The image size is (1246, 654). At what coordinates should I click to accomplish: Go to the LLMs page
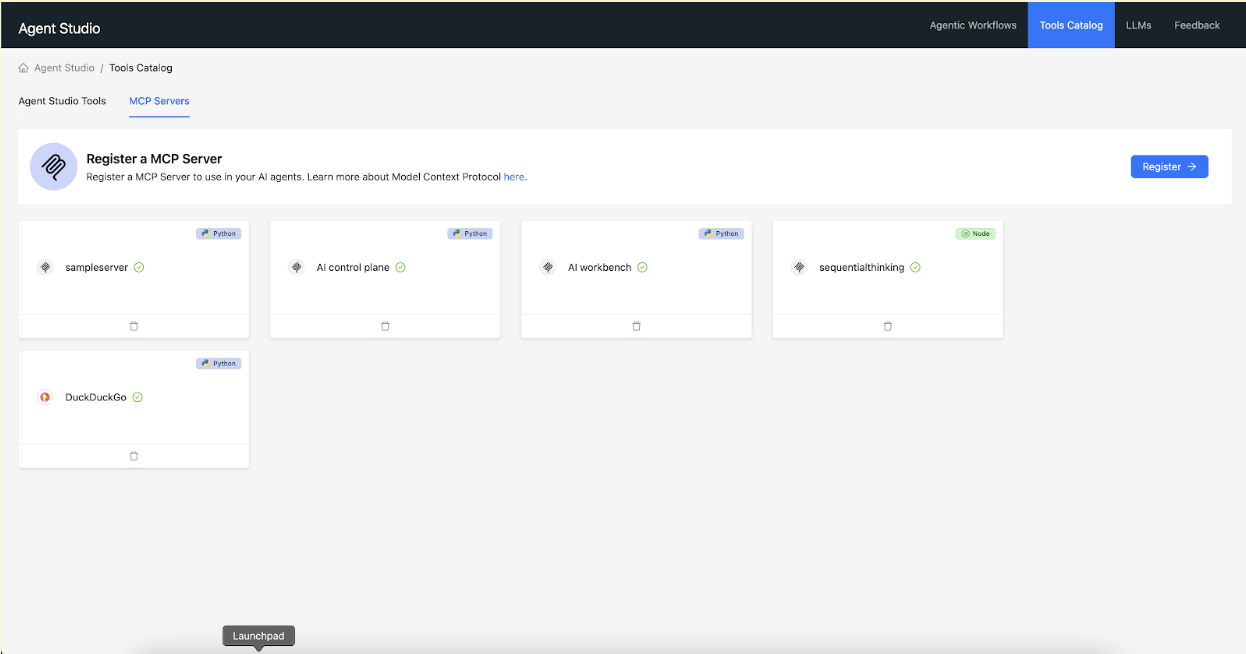[x=1138, y=25]
